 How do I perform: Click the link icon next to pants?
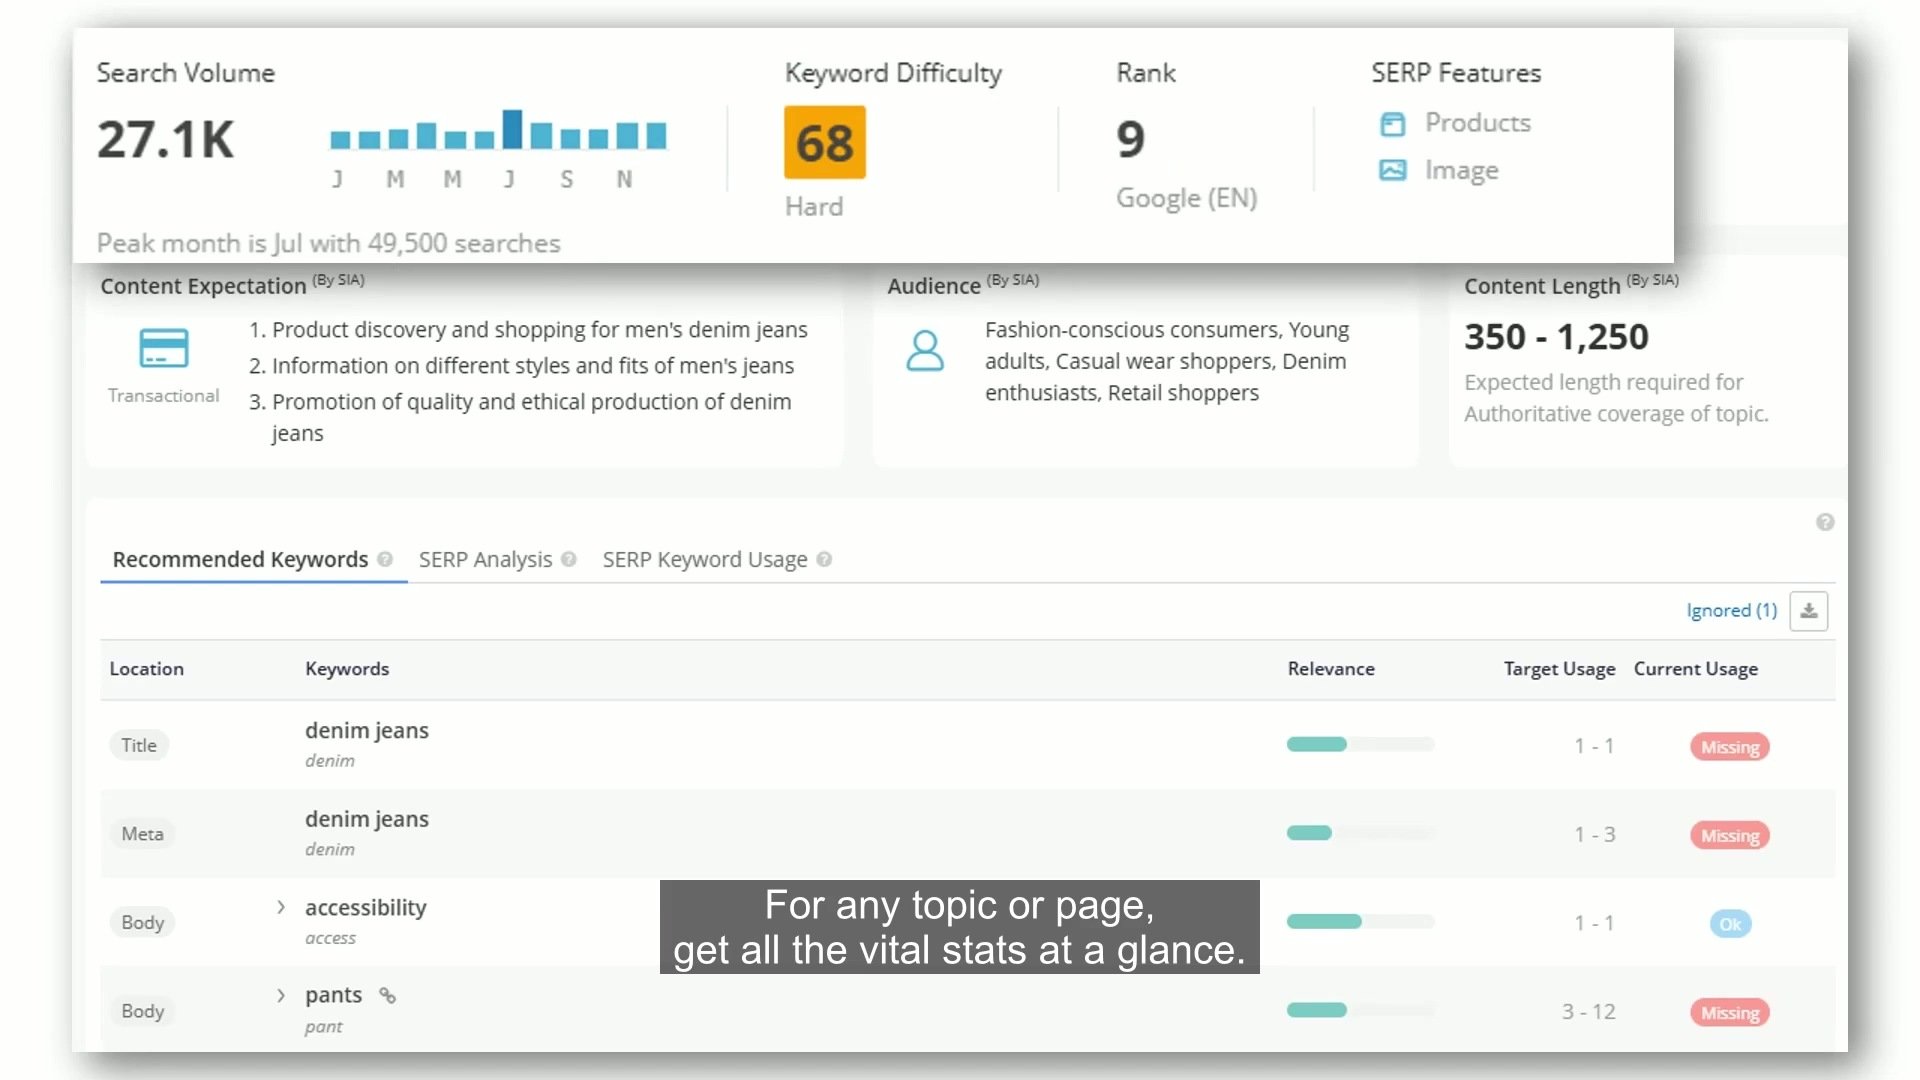tap(387, 995)
